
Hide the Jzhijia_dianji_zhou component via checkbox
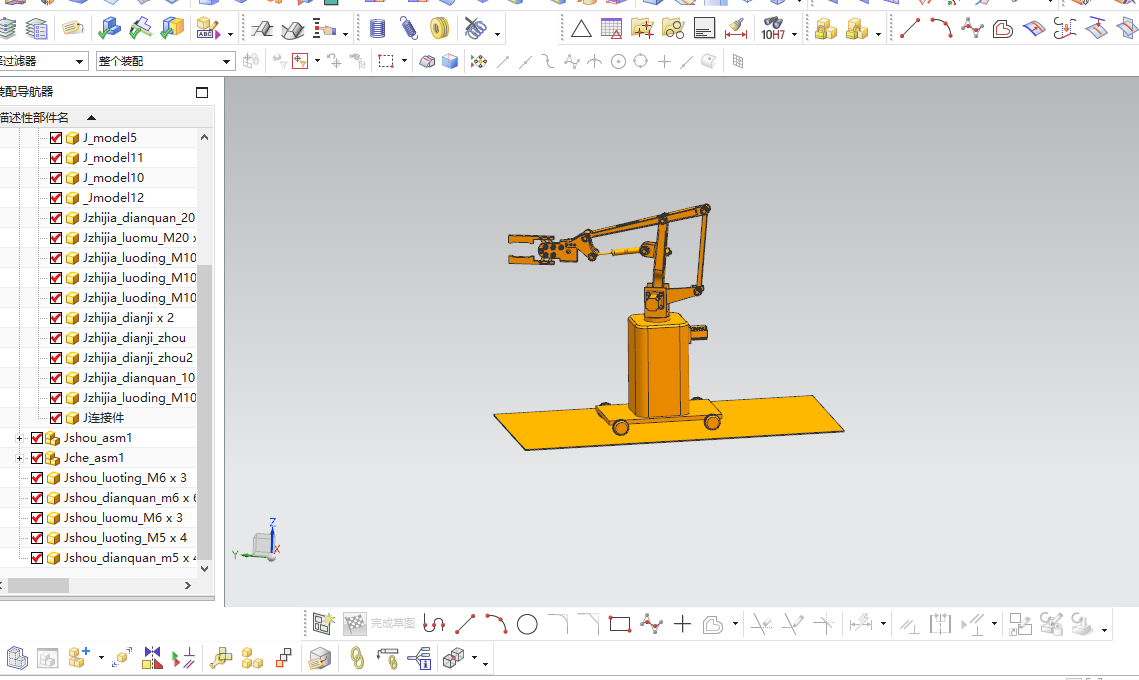pos(56,338)
